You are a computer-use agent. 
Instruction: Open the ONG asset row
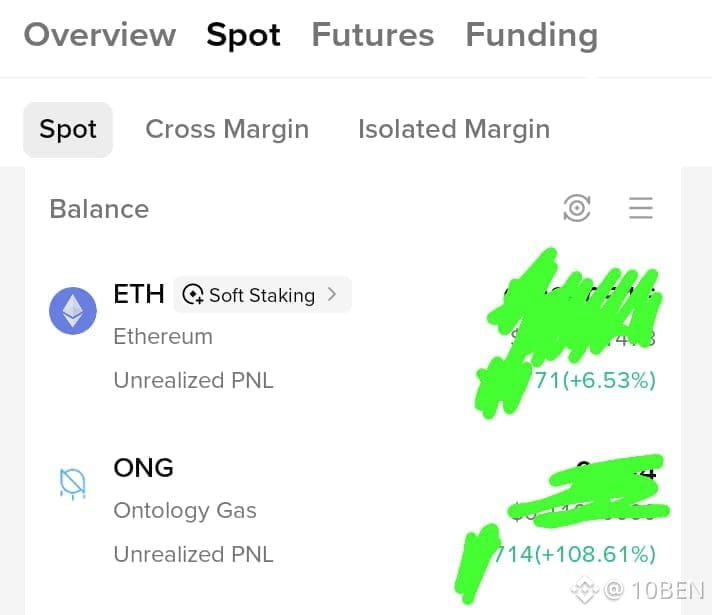(x=353, y=511)
